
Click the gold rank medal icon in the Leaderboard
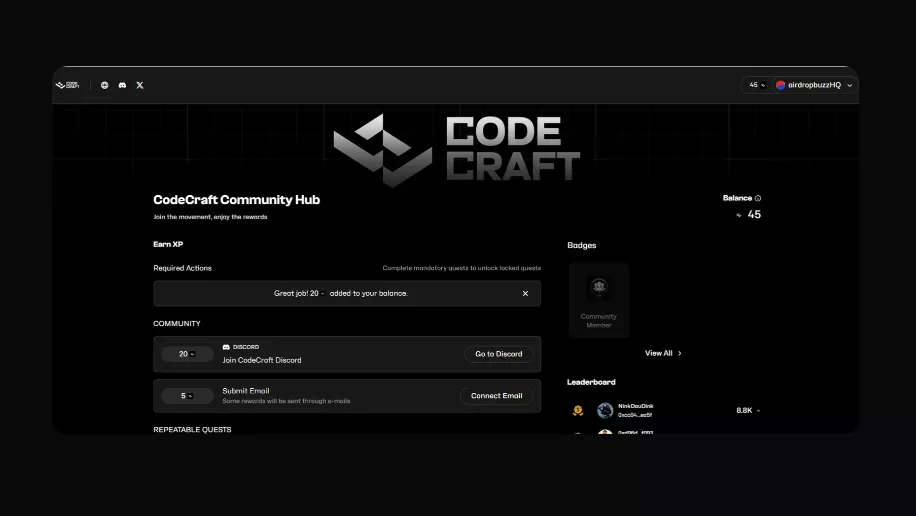click(578, 410)
